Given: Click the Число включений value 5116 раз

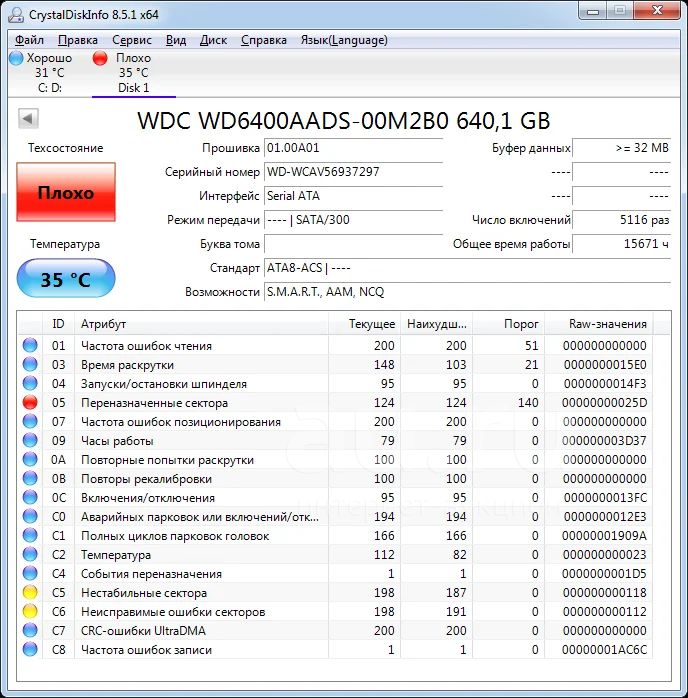Looking at the screenshot, I should 621,220.
